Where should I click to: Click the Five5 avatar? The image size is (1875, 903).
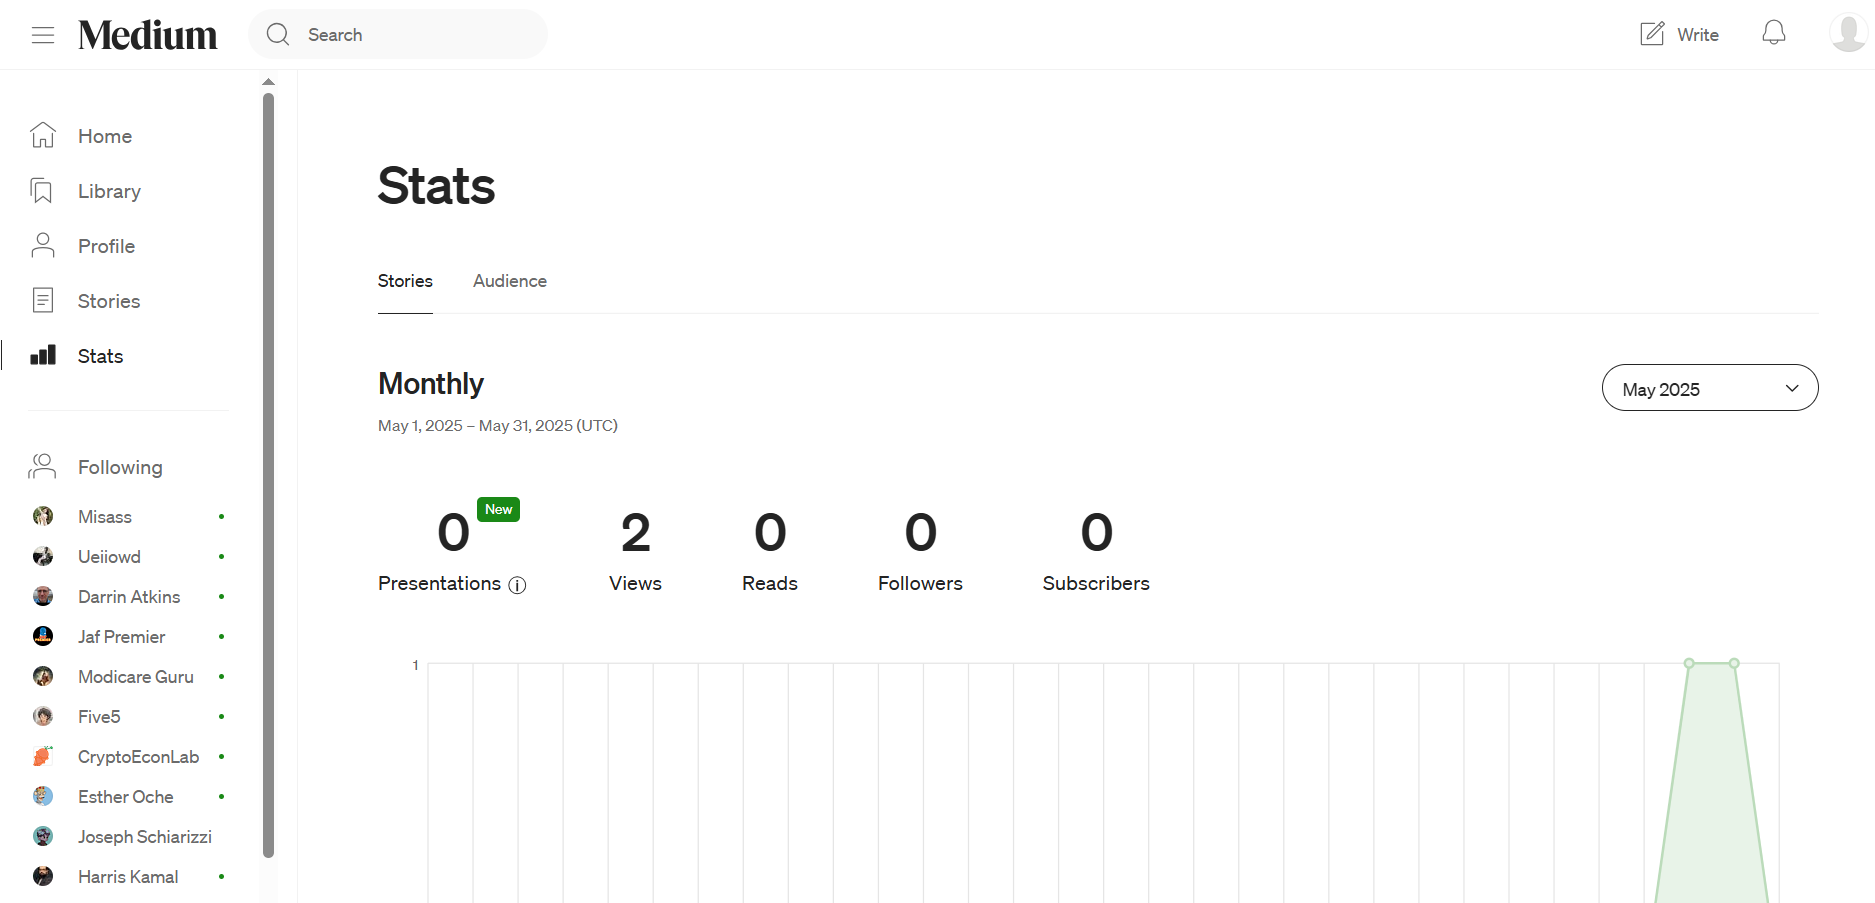pos(43,716)
